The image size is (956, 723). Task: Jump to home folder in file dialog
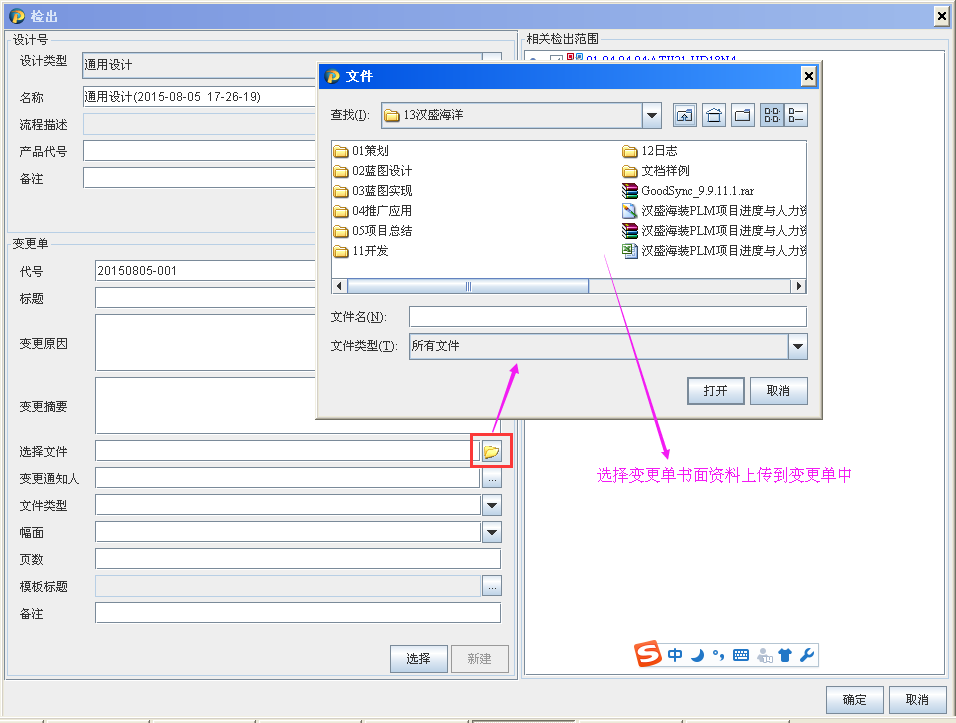point(713,115)
